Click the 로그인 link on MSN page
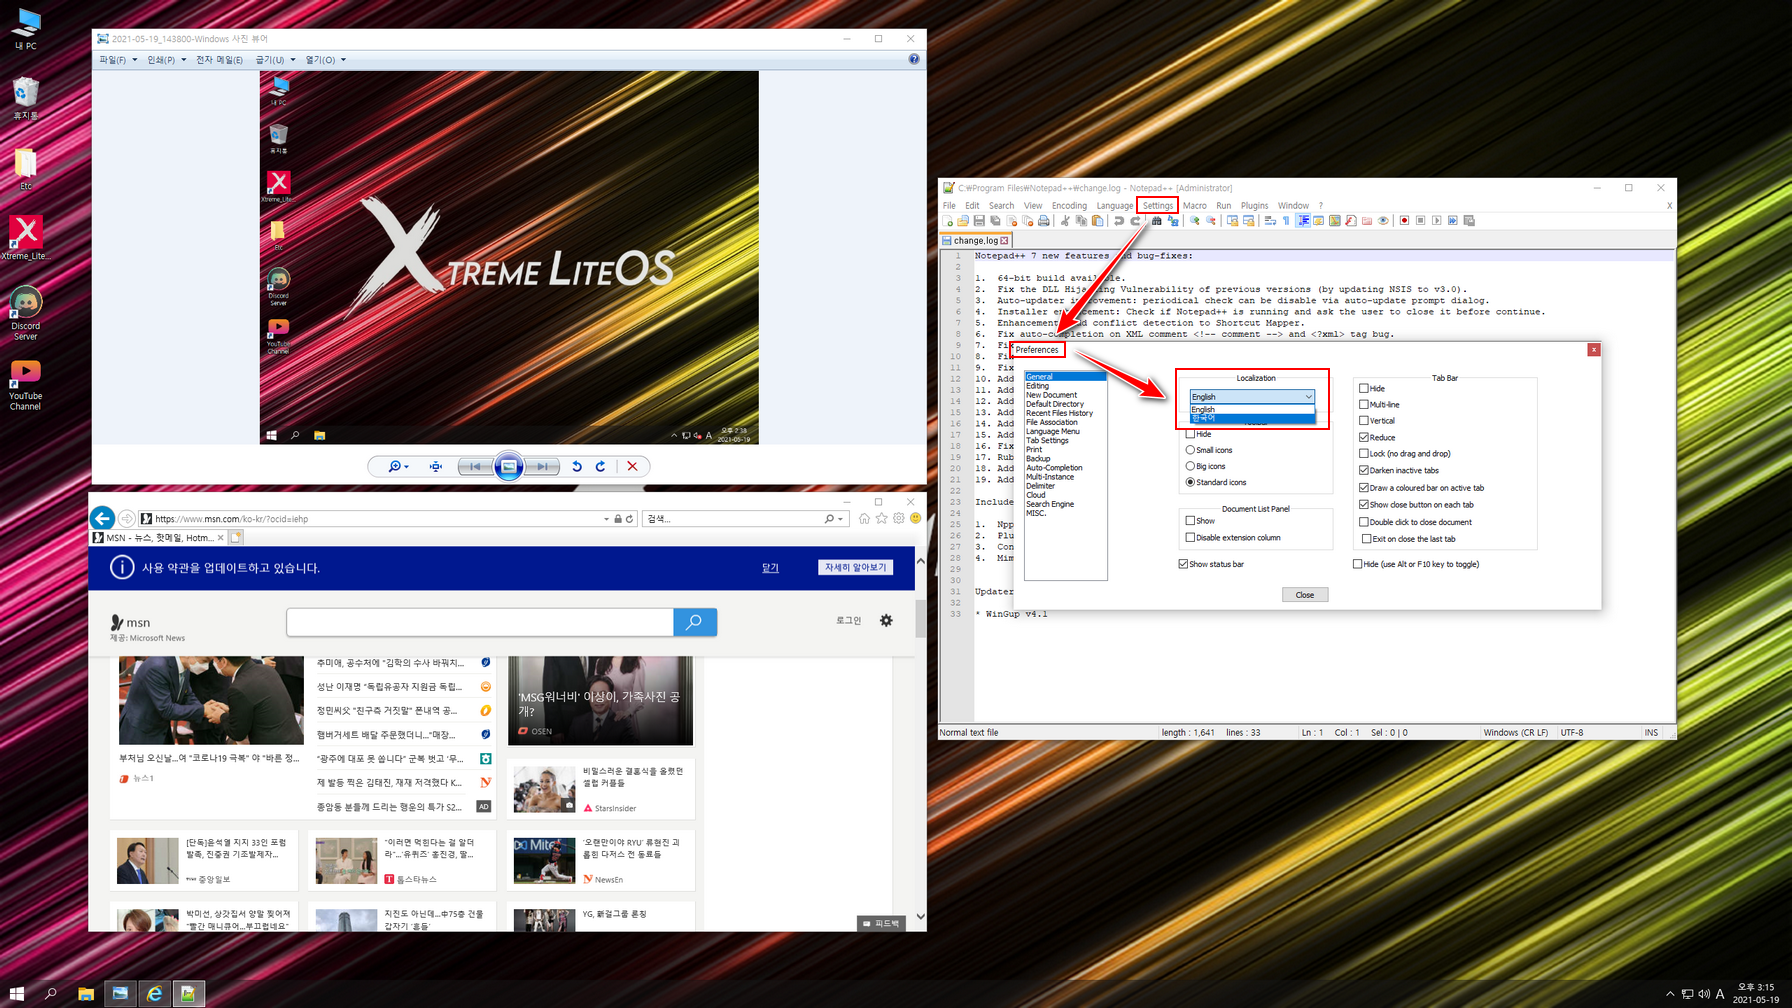Viewport: 1792px width, 1008px height. (x=848, y=620)
